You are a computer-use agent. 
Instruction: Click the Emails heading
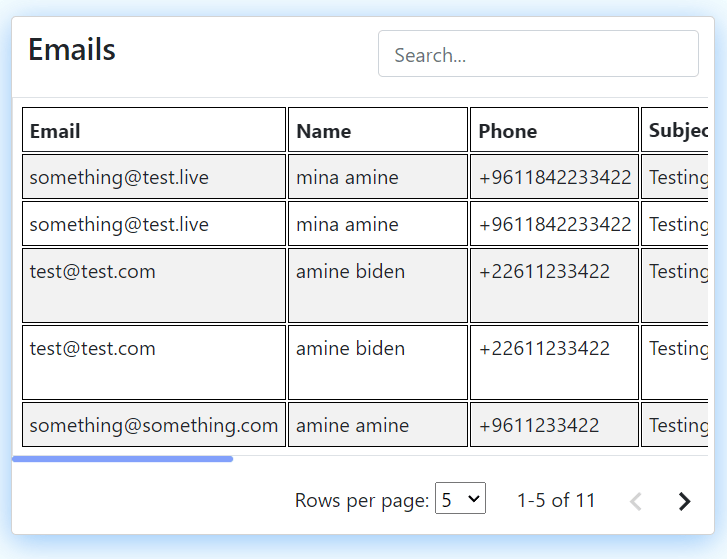click(x=72, y=49)
